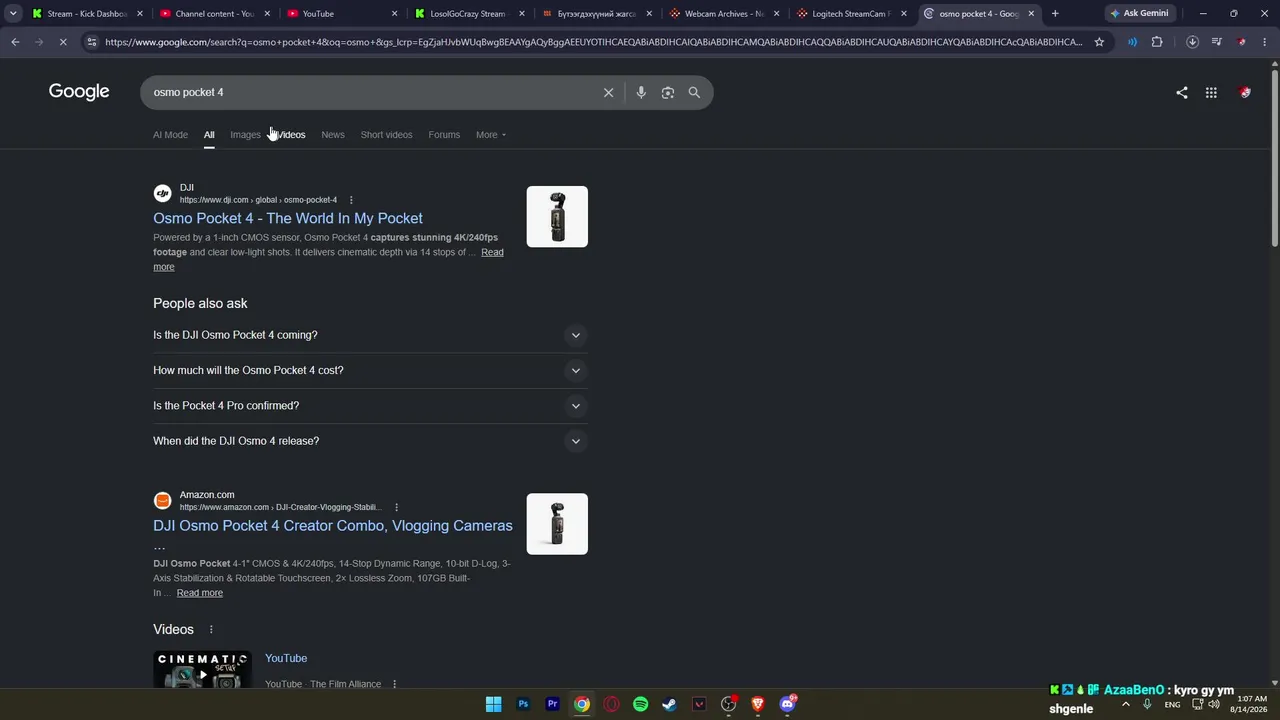Select the News search tab

pyautogui.click(x=333, y=135)
